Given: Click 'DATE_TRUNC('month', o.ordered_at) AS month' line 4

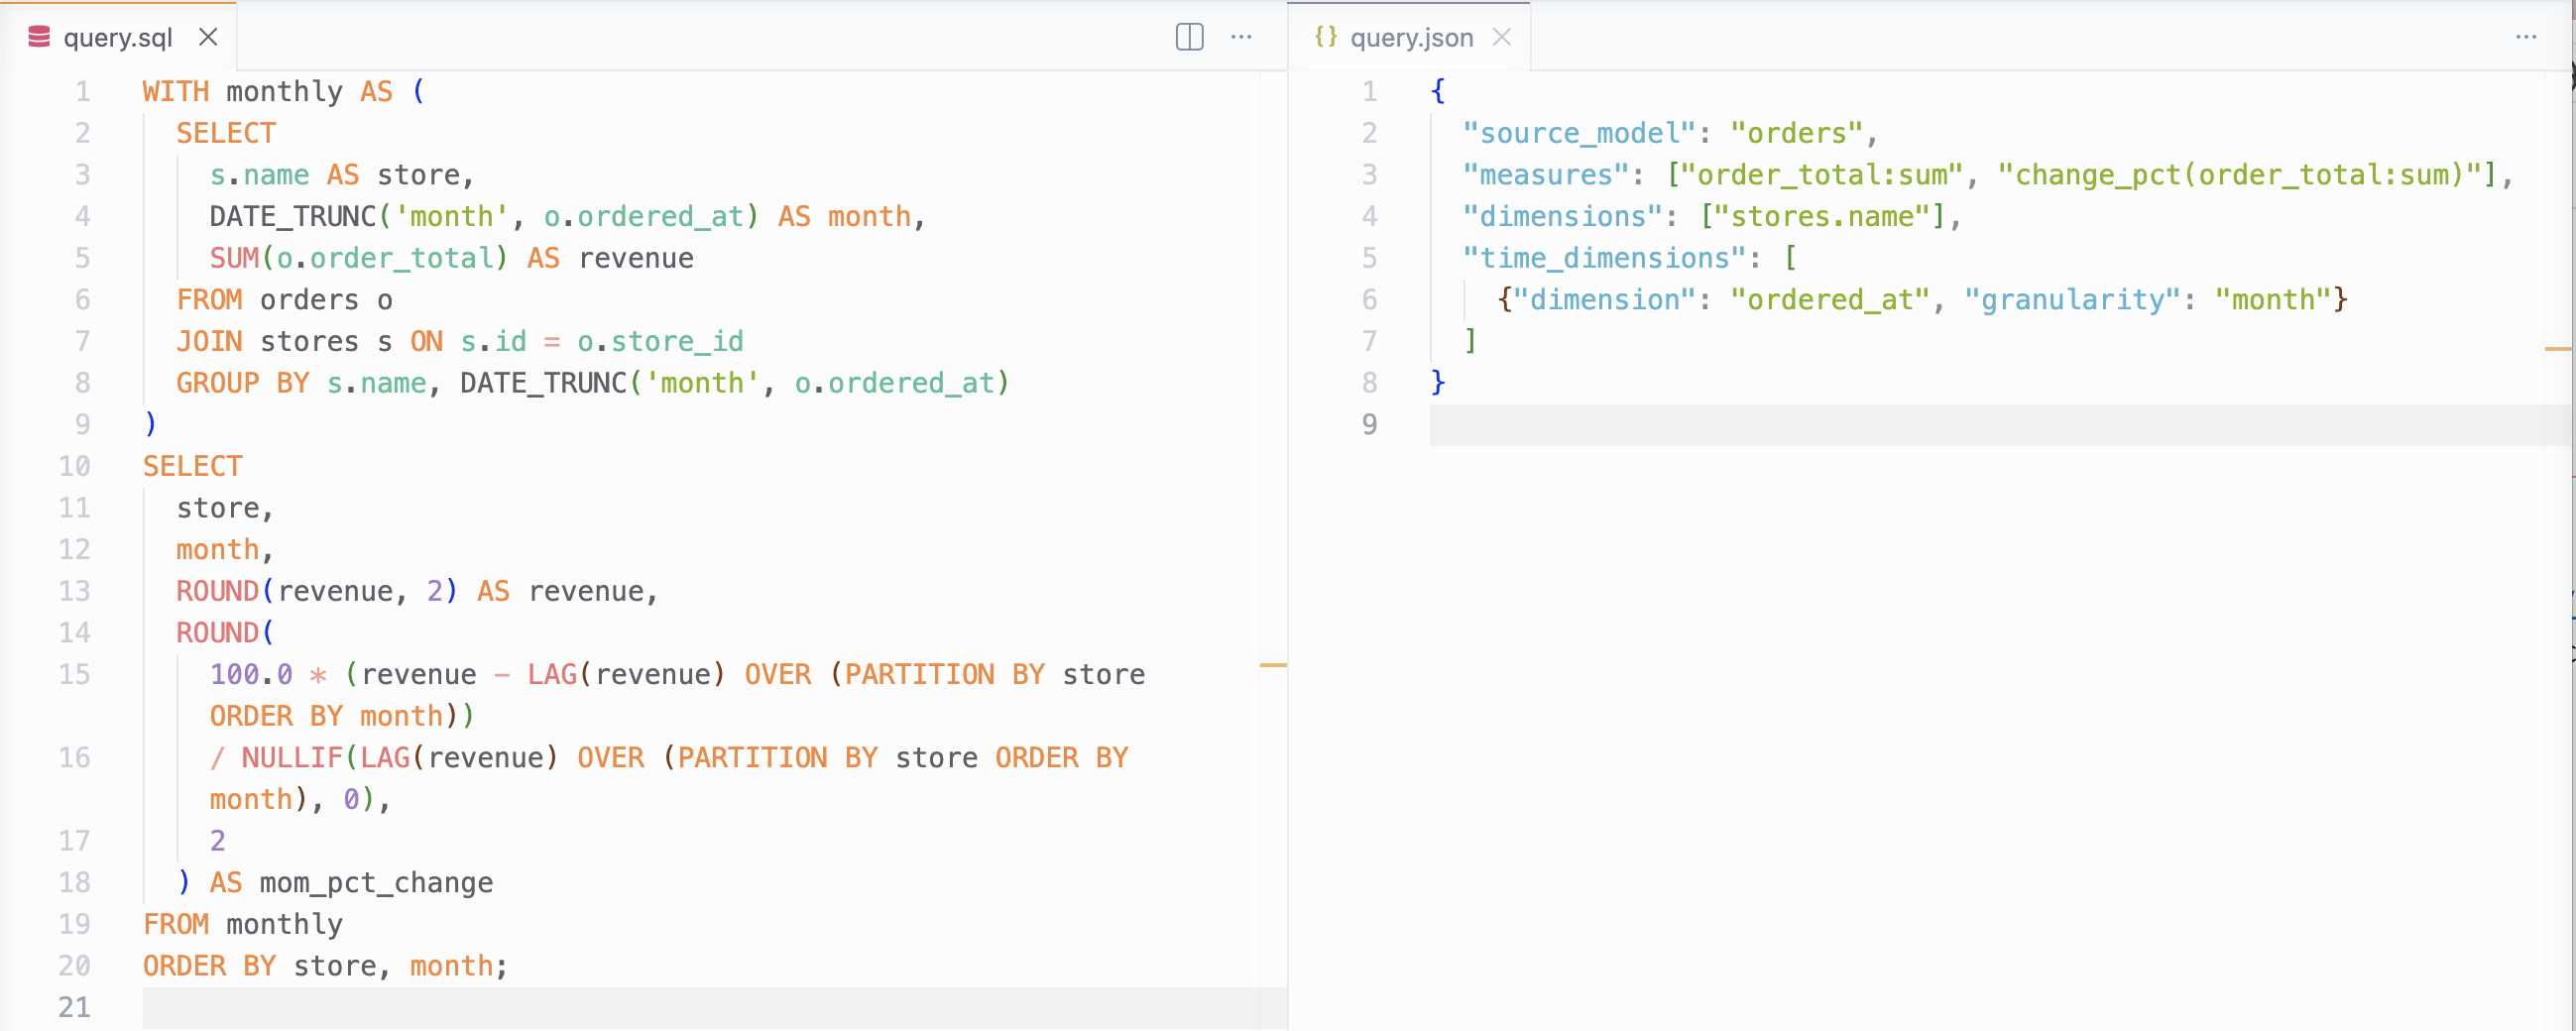Looking at the screenshot, I should tap(567, 217).
